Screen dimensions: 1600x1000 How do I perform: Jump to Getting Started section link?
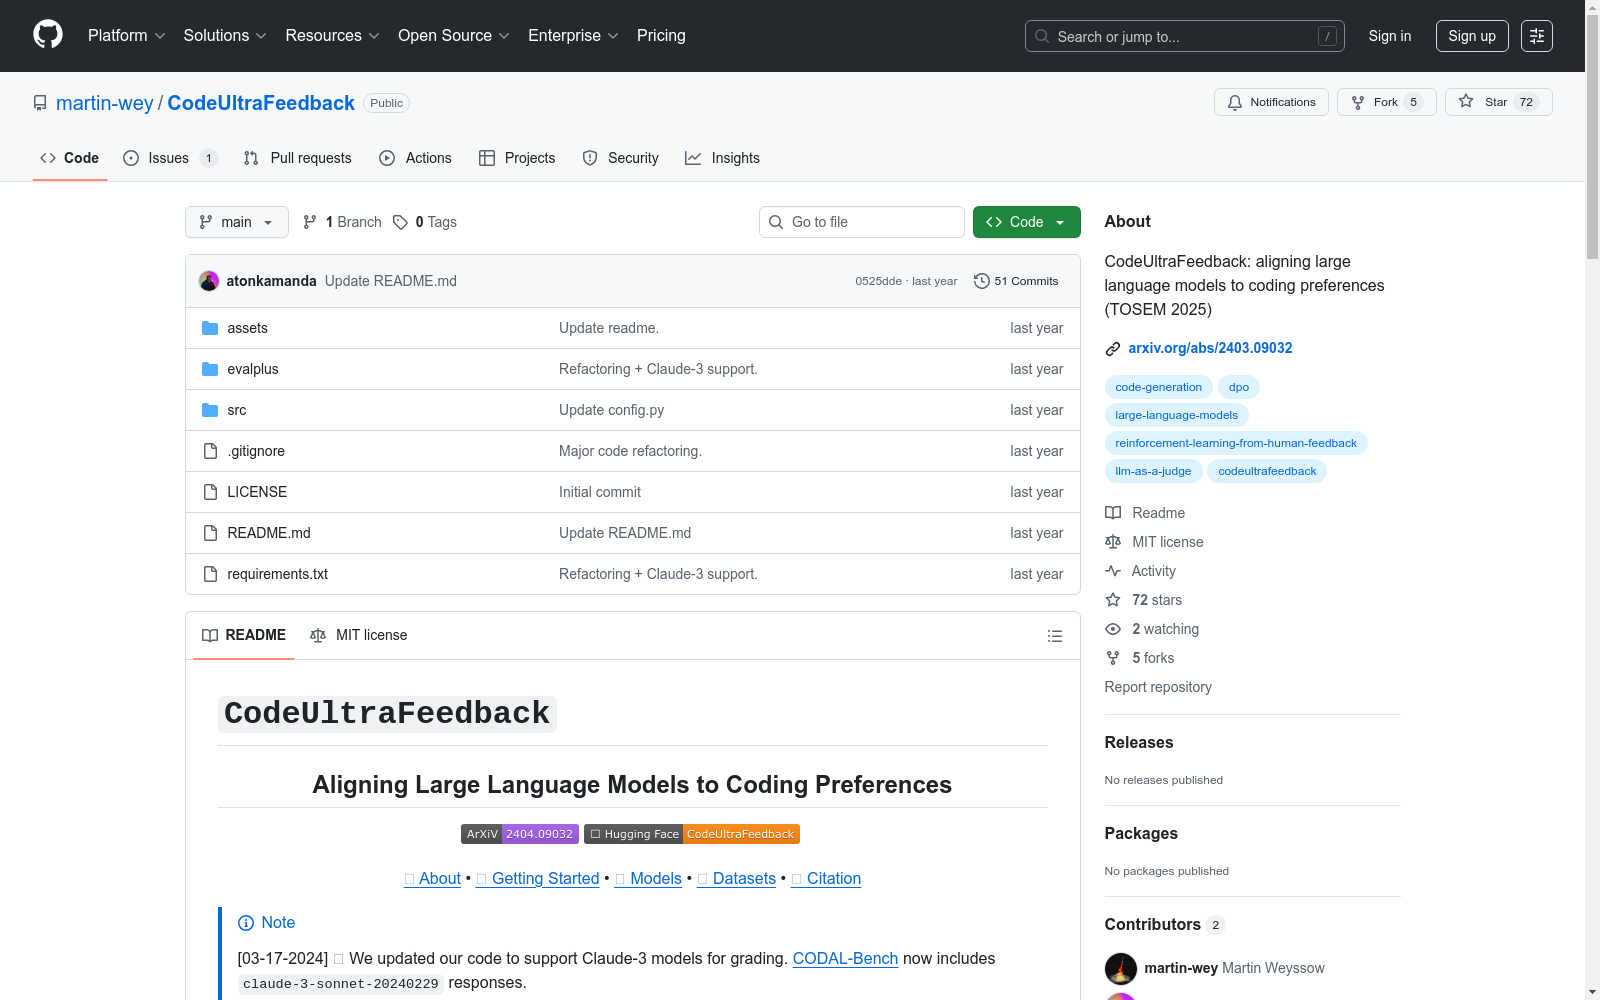click(x=538, y=878)
